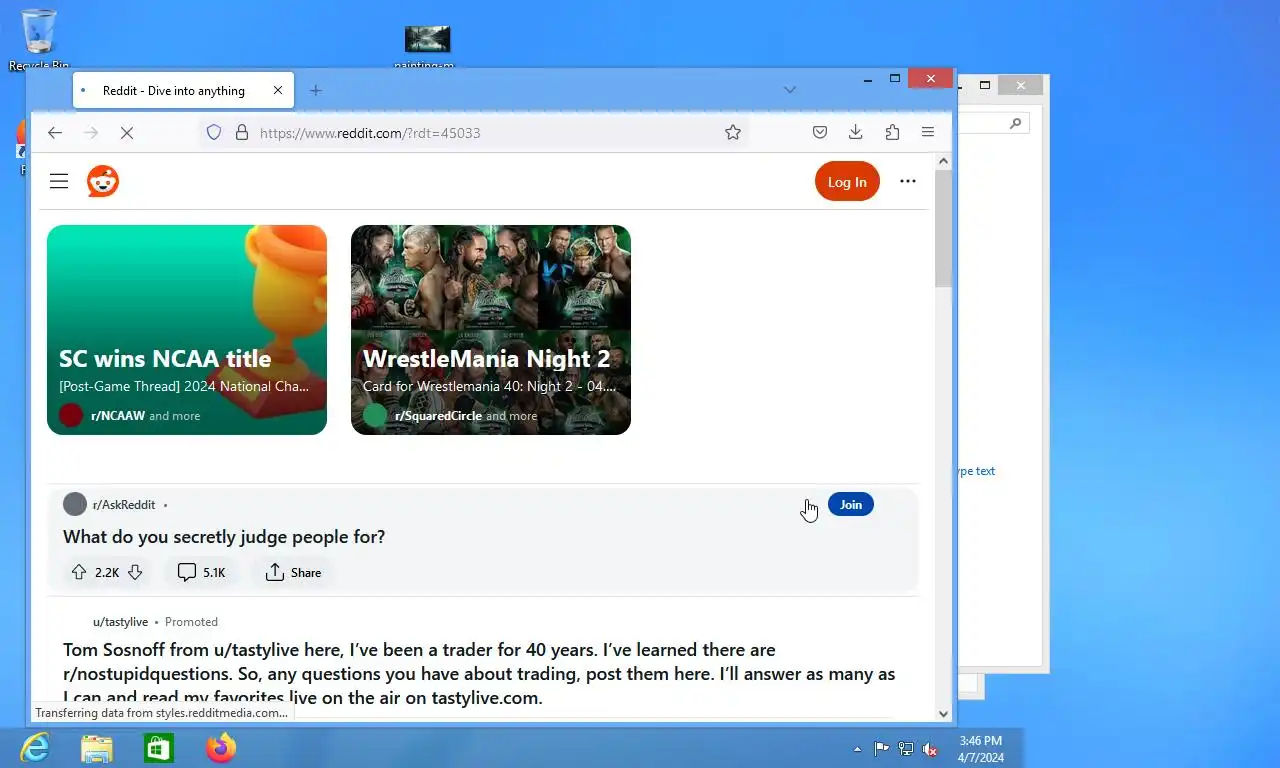Open Firefox tracking protection shield

coord(213,132)
